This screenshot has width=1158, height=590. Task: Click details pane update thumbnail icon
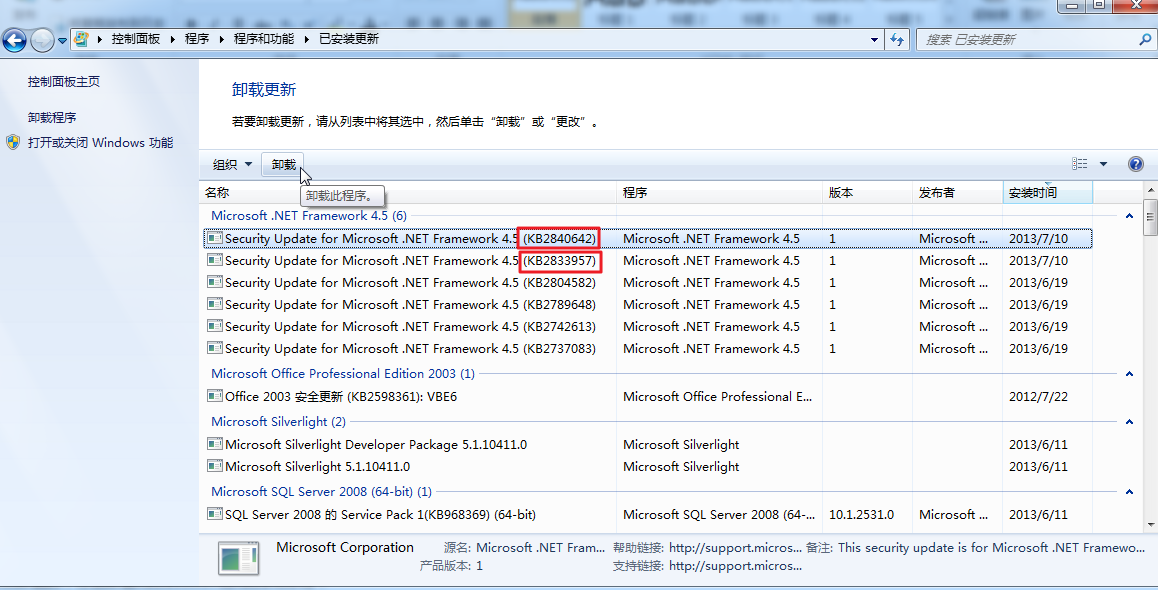[x=238, y=558]
